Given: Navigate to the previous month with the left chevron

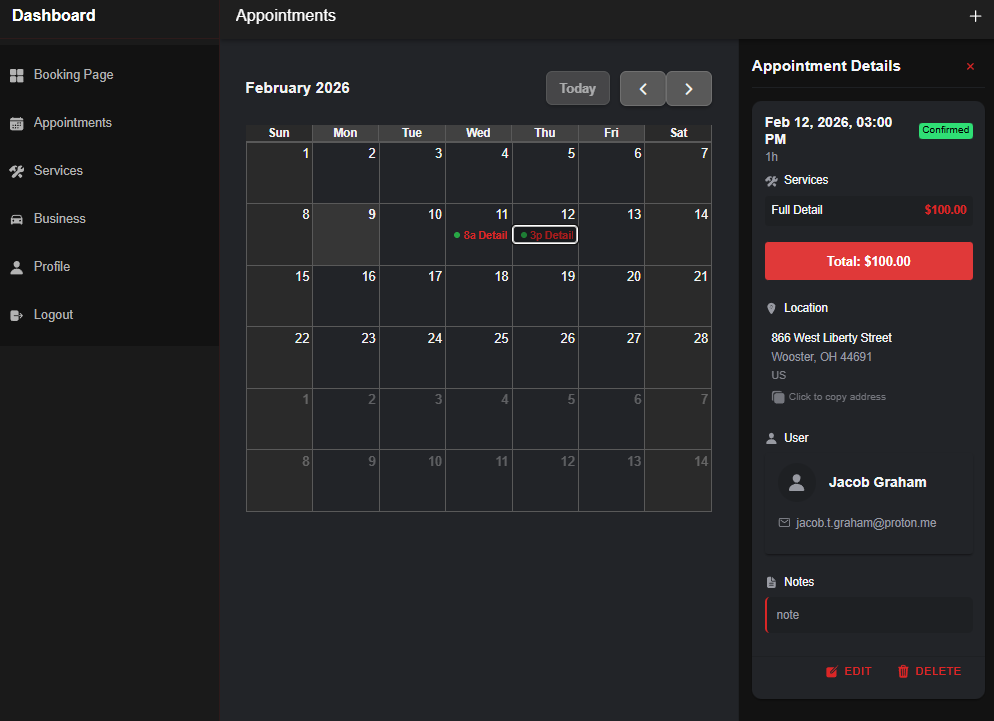Looking at the screenshot, I should click(643, 88).
